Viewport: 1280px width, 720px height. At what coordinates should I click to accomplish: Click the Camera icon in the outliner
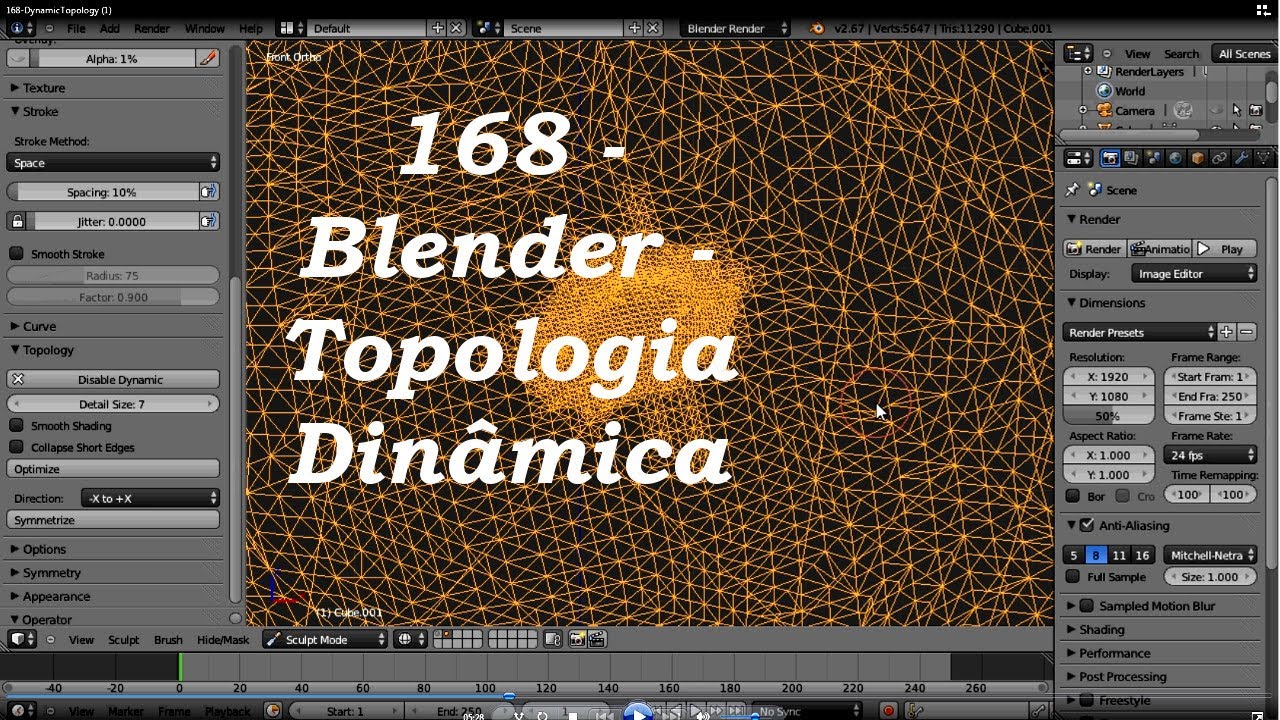click(x=1104, y=111)
